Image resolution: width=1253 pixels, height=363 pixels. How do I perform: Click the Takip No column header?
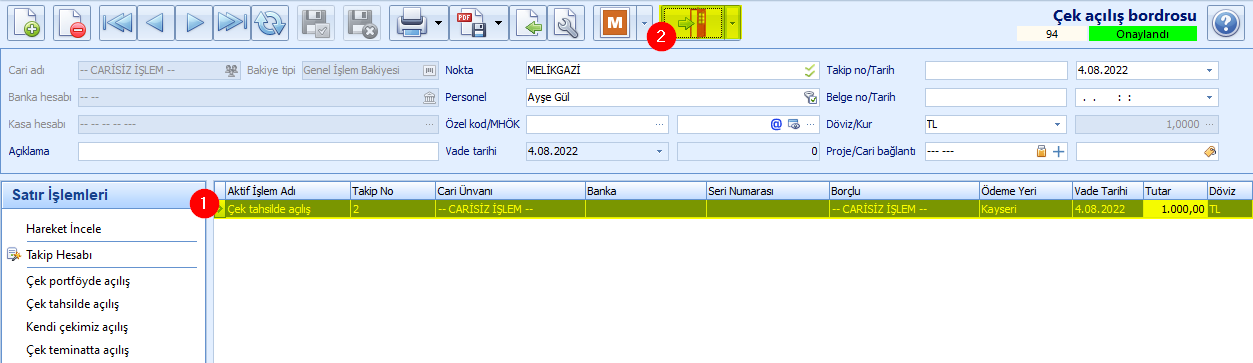click(x=392, y=190)
